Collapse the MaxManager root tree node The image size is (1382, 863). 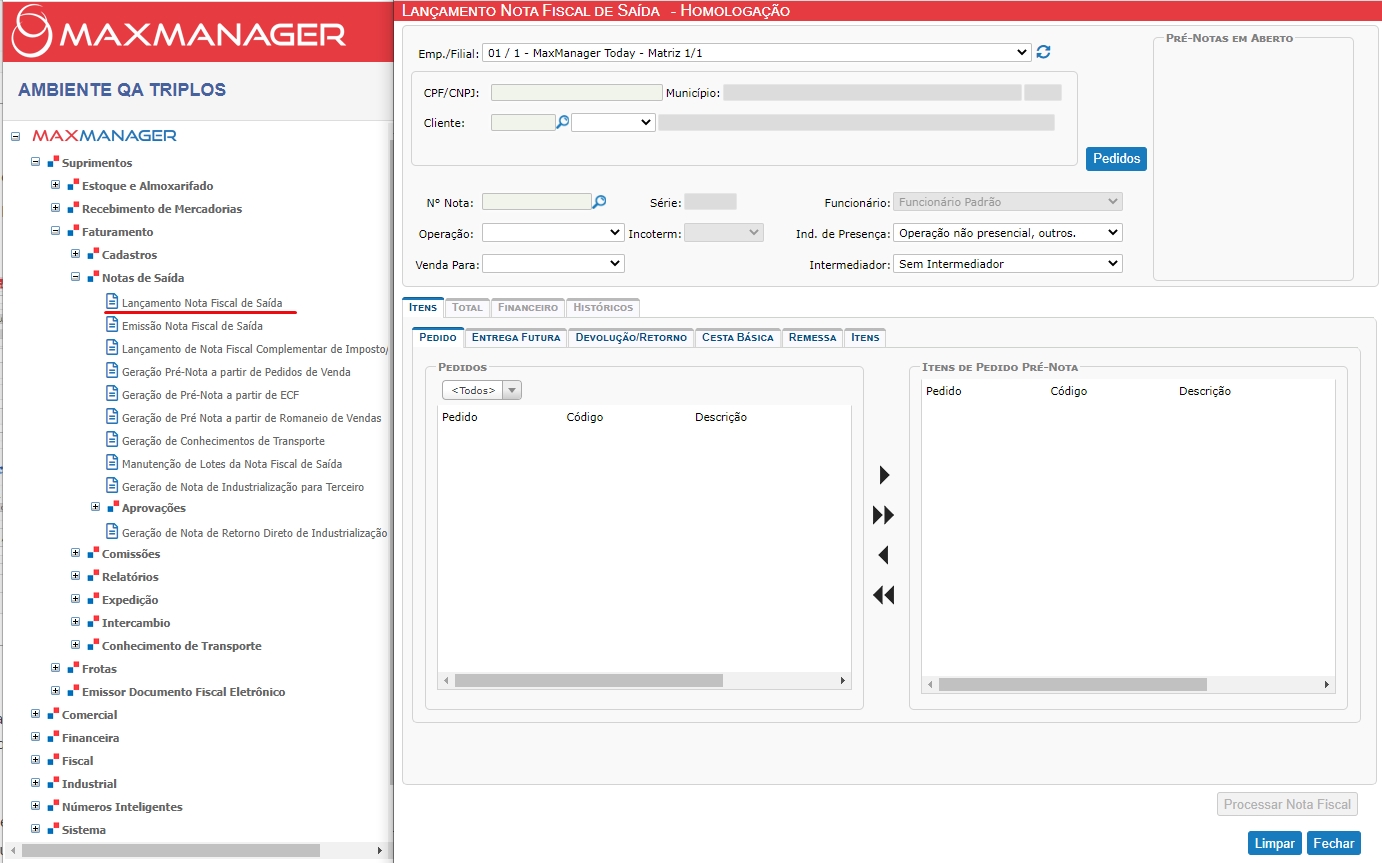pyautogui.click(x=15, y=136)
